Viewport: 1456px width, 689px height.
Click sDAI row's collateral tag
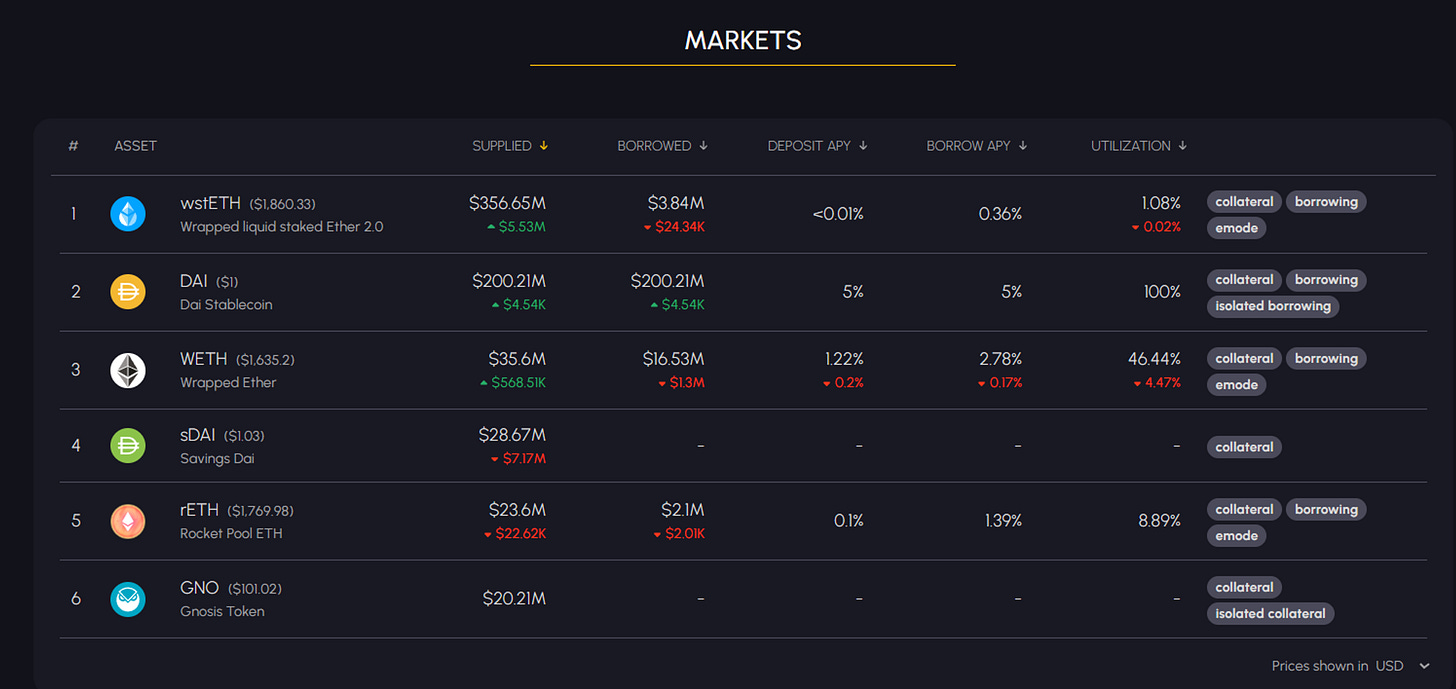point(1244,447)
